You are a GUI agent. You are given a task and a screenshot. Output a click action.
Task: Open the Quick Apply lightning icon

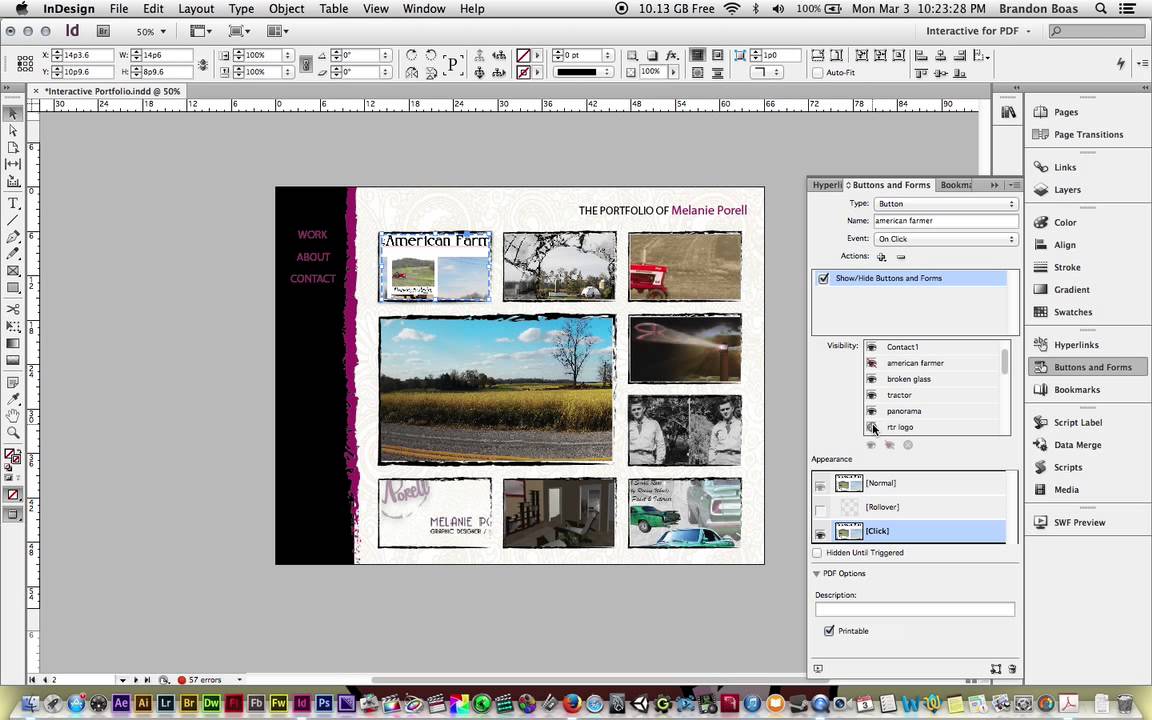click(1120, 63)
